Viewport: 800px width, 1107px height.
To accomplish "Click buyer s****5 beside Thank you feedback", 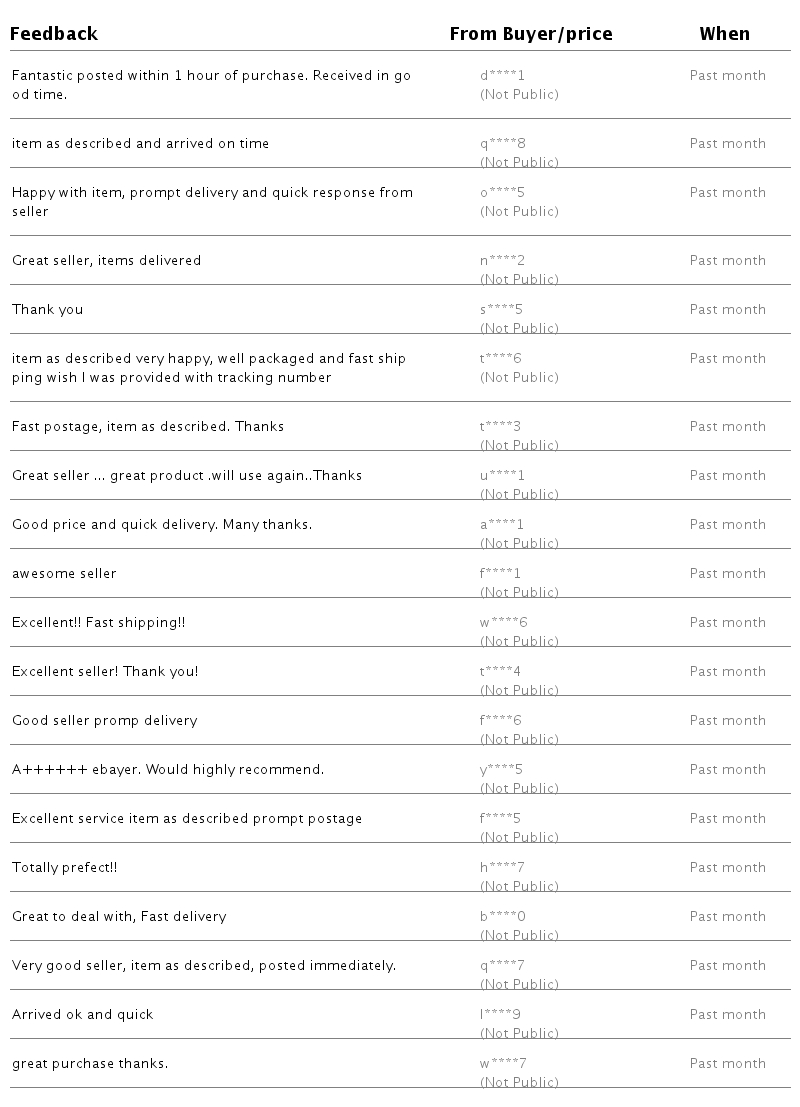I will pos(502,309).
